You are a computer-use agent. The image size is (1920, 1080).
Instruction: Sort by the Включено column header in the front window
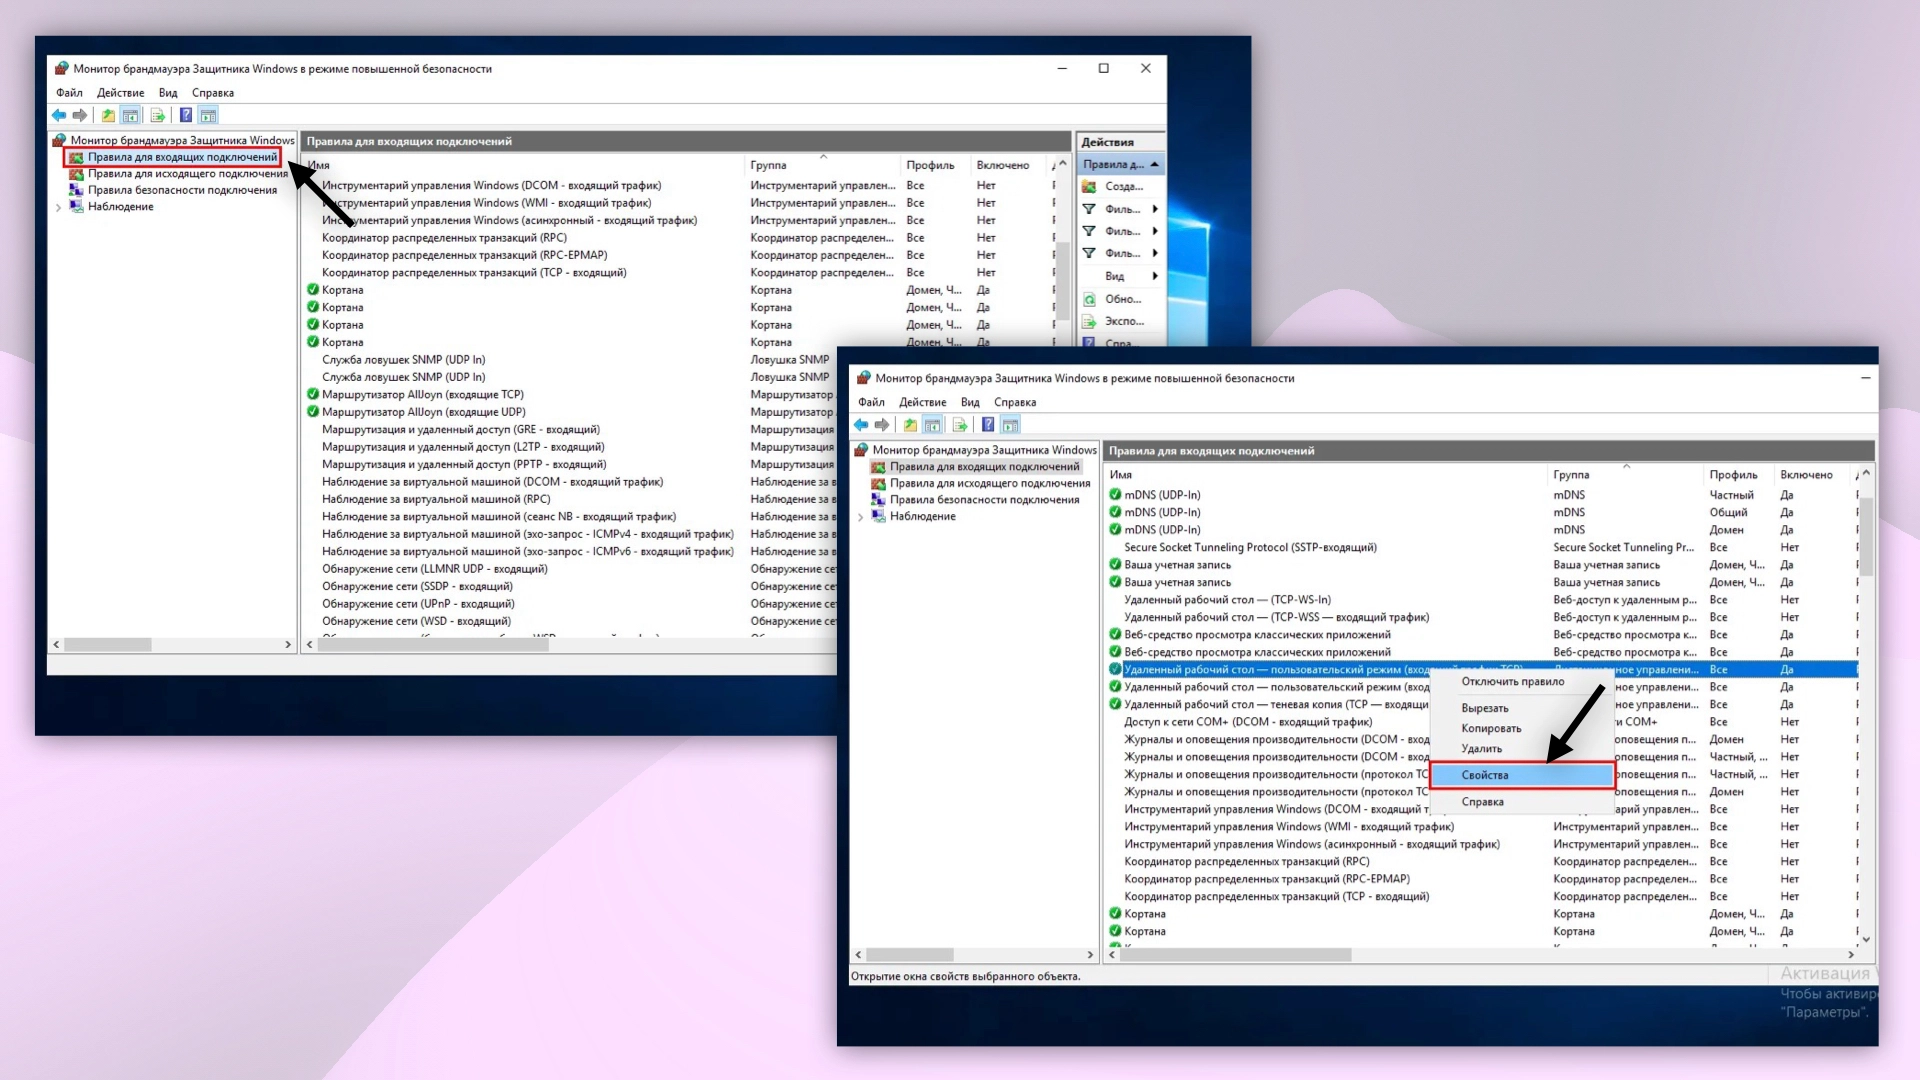tap(1805, 475)
